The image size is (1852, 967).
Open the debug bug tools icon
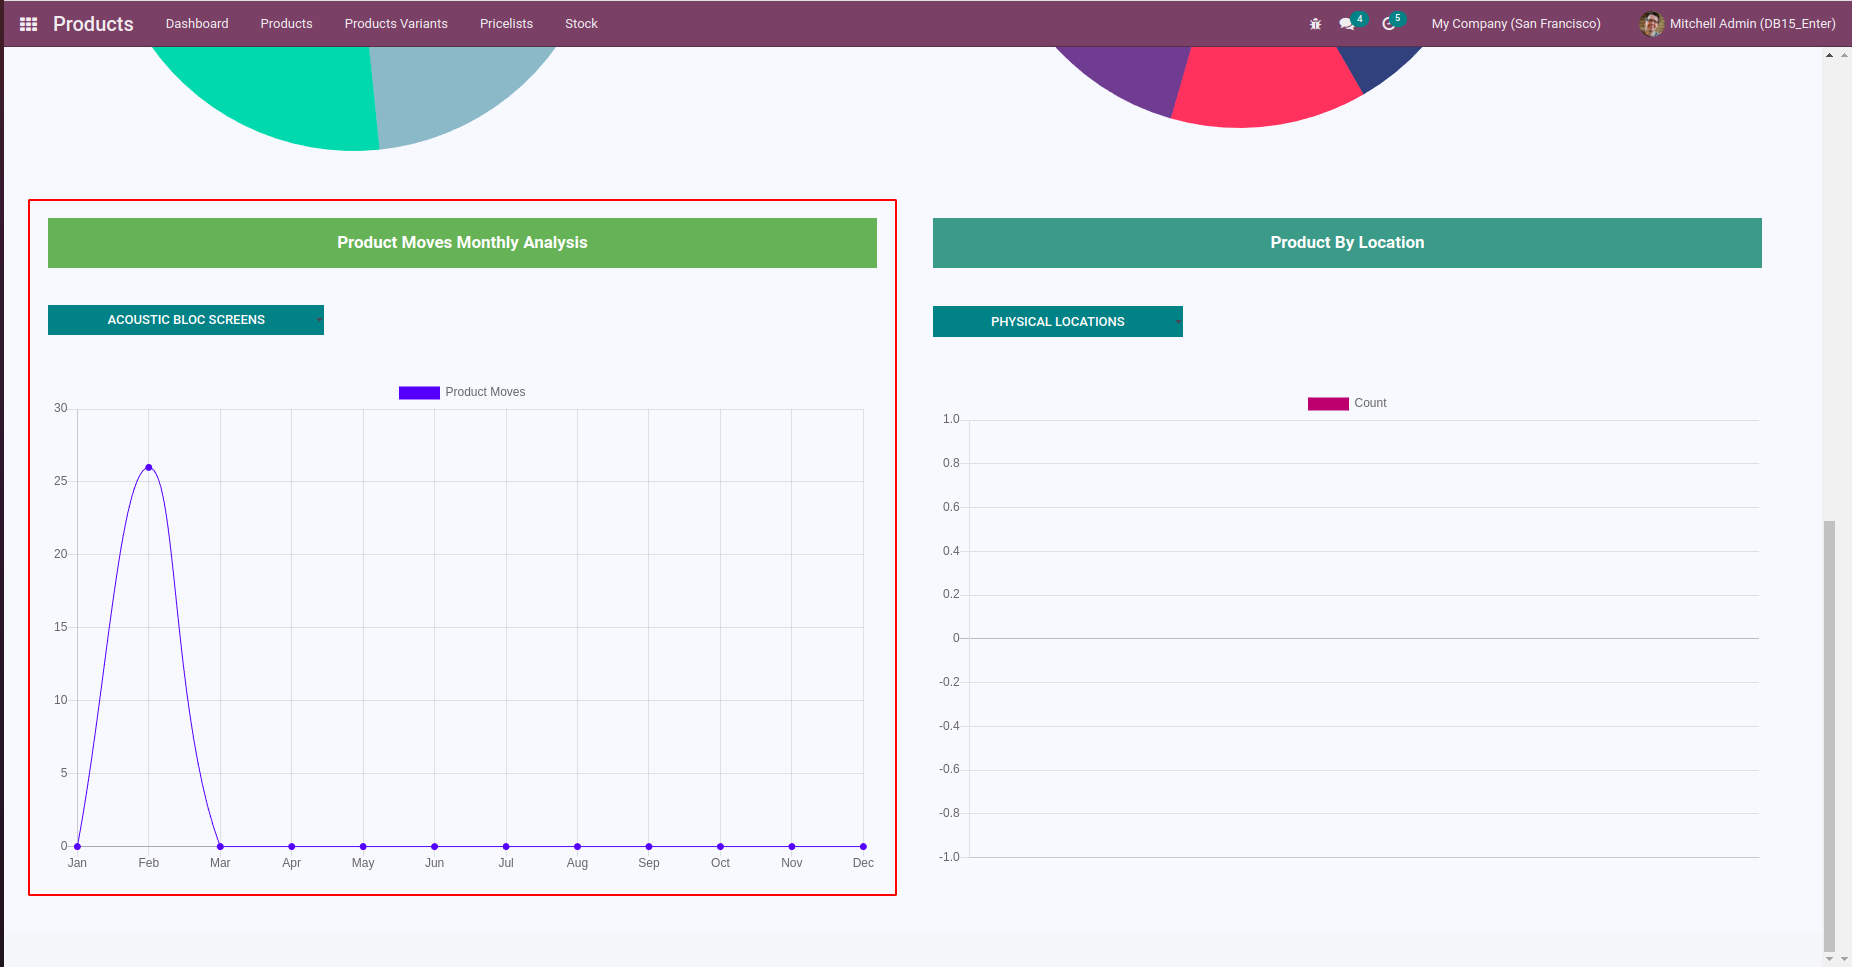pyautogui.click(x=1315, y=24)
